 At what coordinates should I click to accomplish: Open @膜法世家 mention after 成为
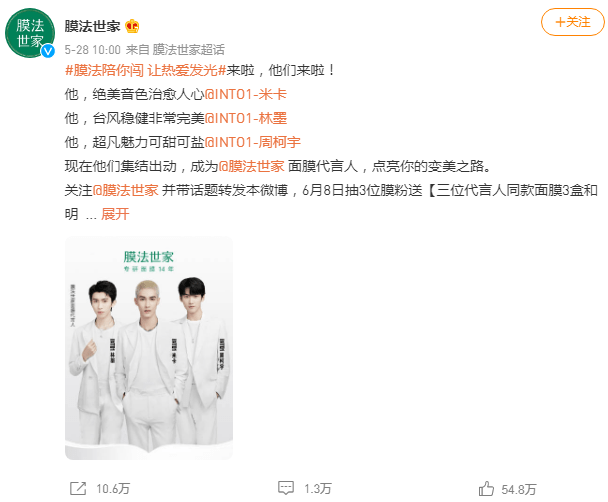tap(251, 166)
